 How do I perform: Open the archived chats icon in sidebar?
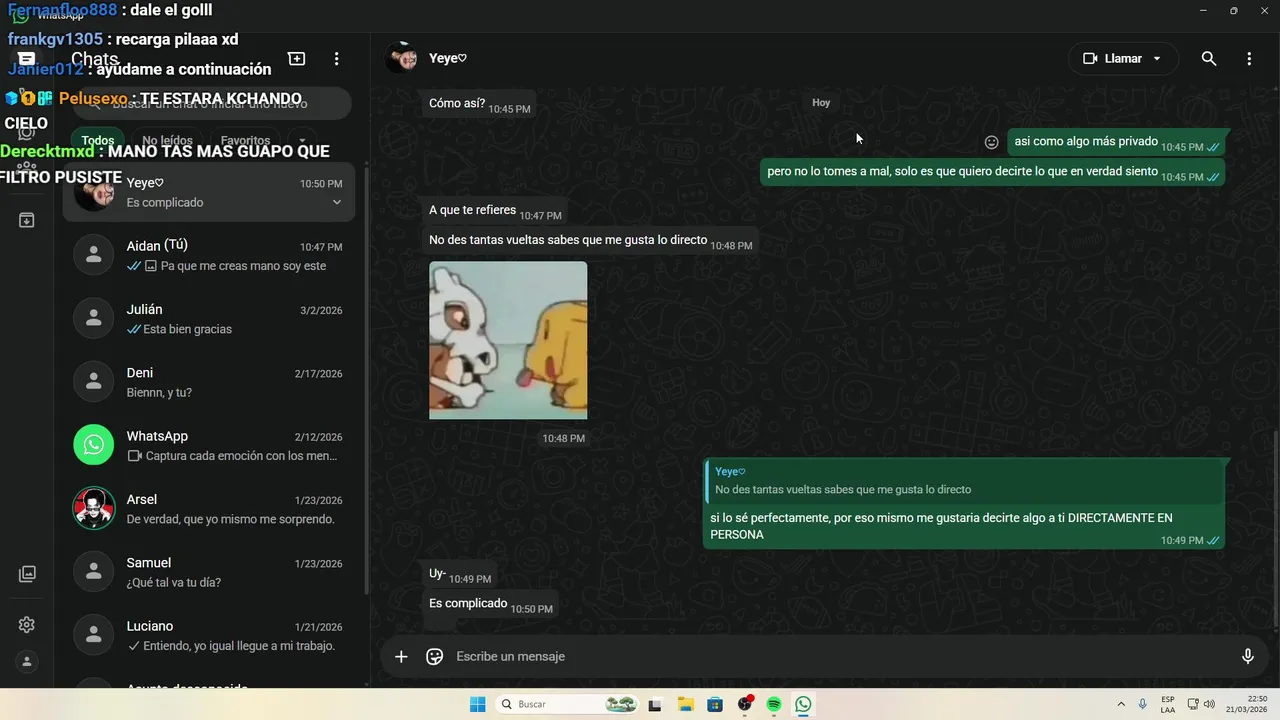[27, 220]
